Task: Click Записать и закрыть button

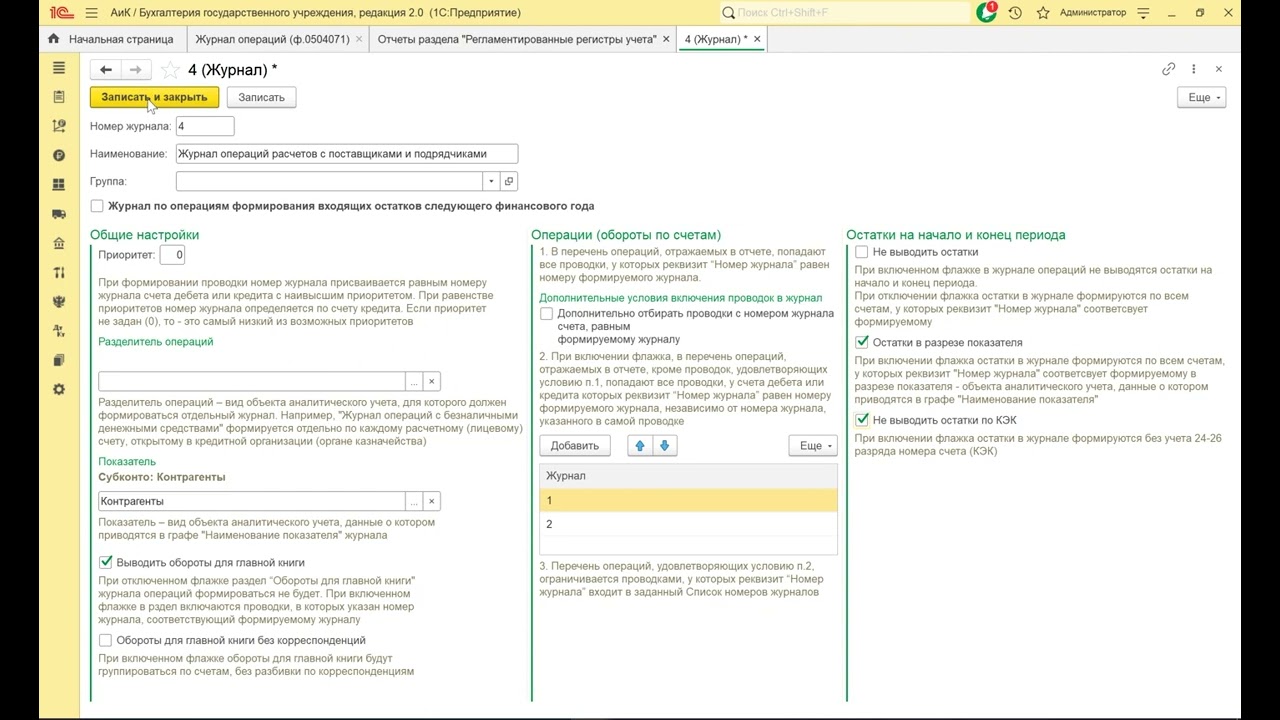Action: click(x=154, y=97)
